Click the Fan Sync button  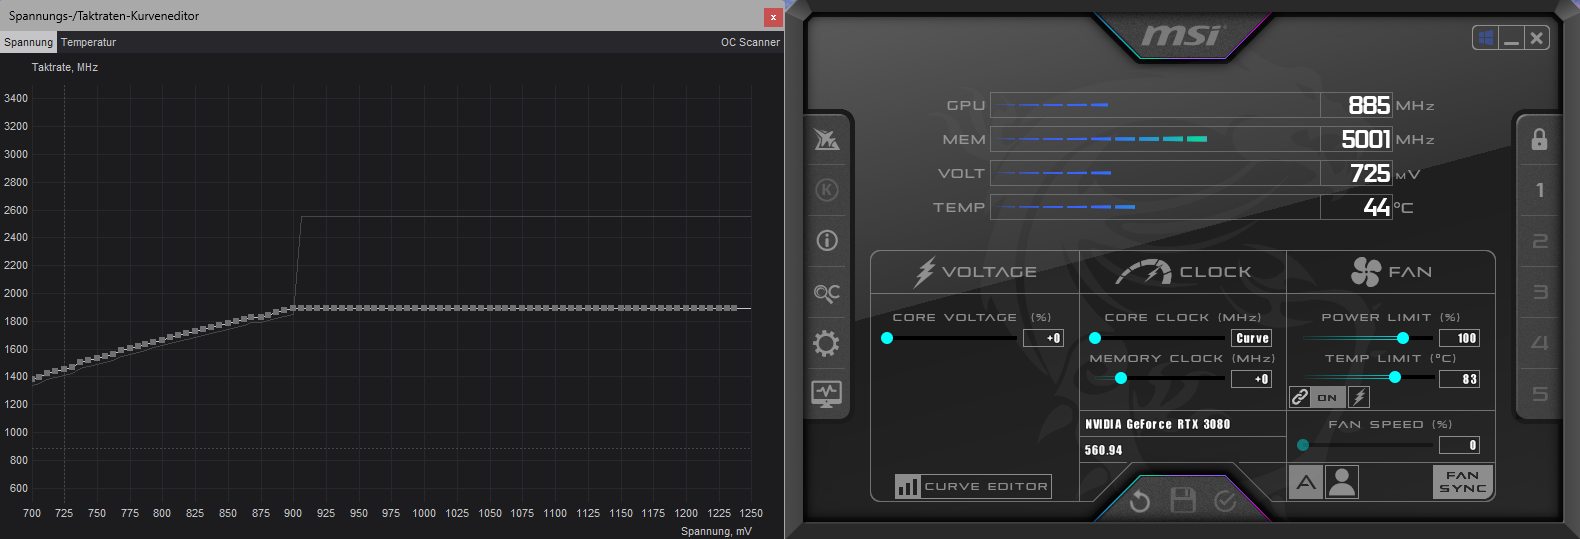coord(1462,482)
